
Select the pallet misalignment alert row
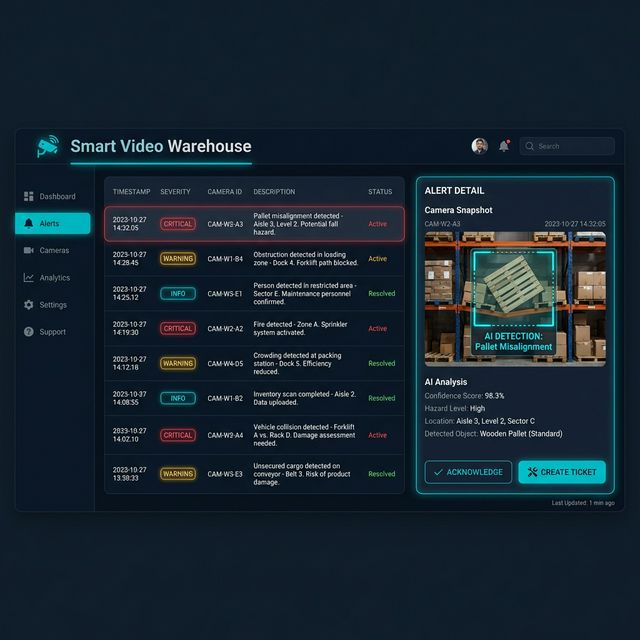tap(254, 224)
